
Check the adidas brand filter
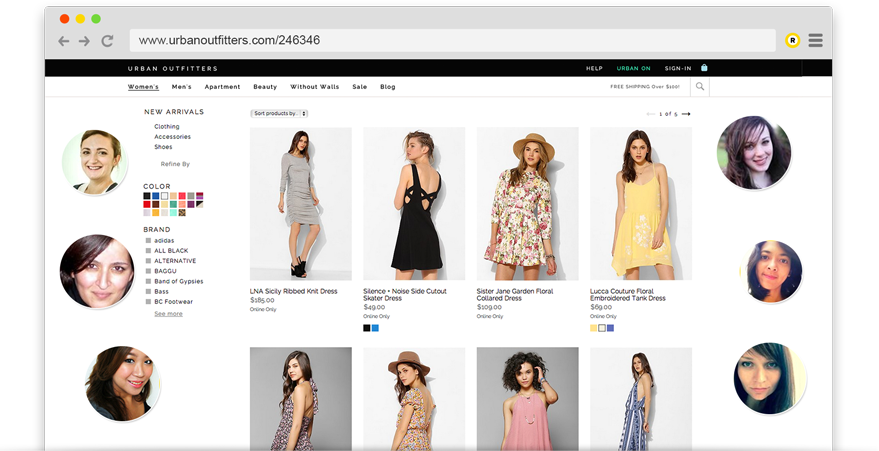click(148, 241)
